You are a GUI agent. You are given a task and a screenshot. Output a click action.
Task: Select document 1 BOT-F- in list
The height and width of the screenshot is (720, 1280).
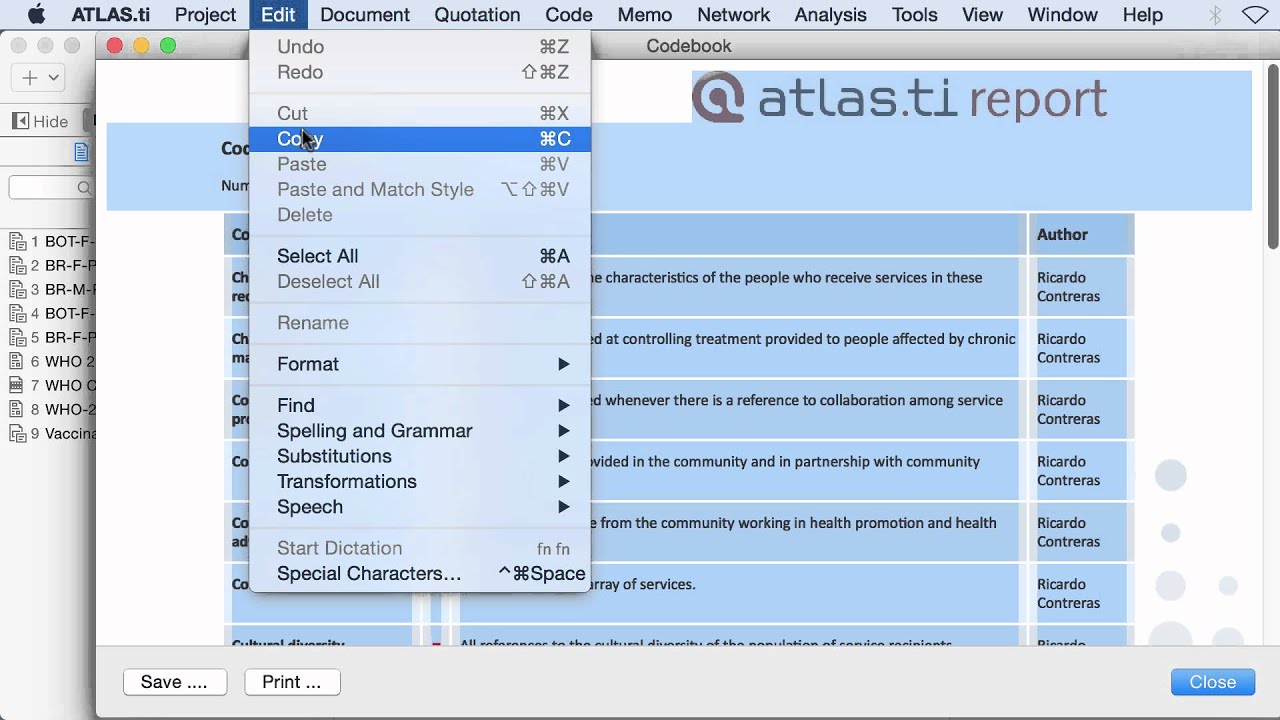pos(52,241)
